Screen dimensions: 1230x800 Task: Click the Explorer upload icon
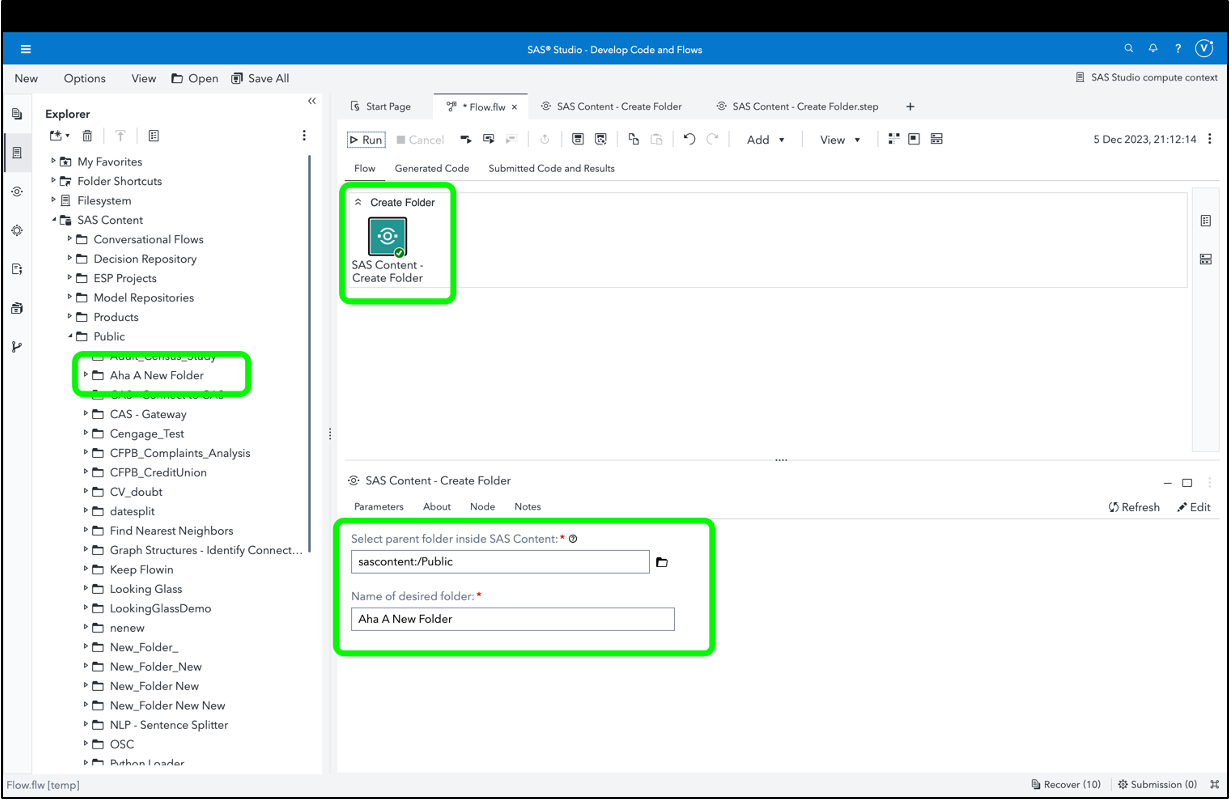point(120,136)
